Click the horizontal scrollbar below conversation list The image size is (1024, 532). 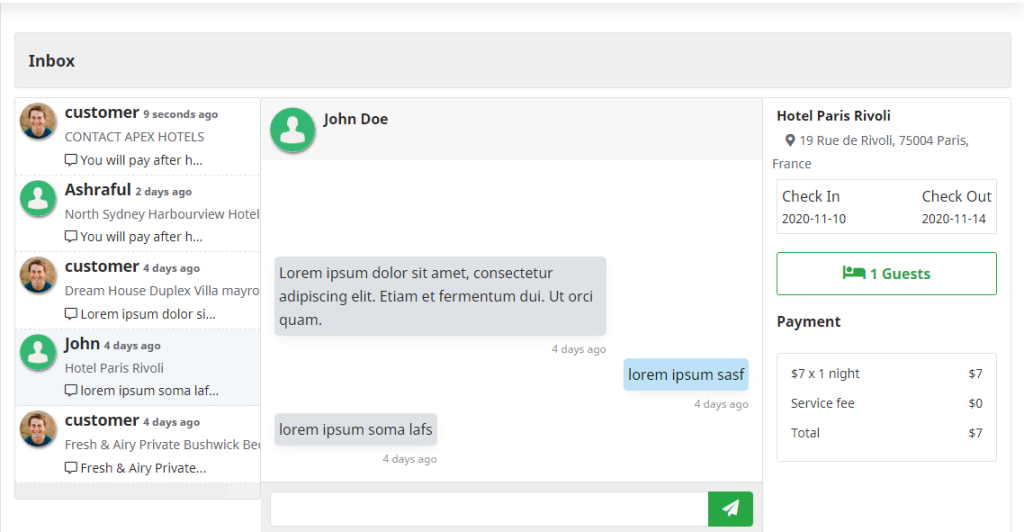(x=122, y=492)
